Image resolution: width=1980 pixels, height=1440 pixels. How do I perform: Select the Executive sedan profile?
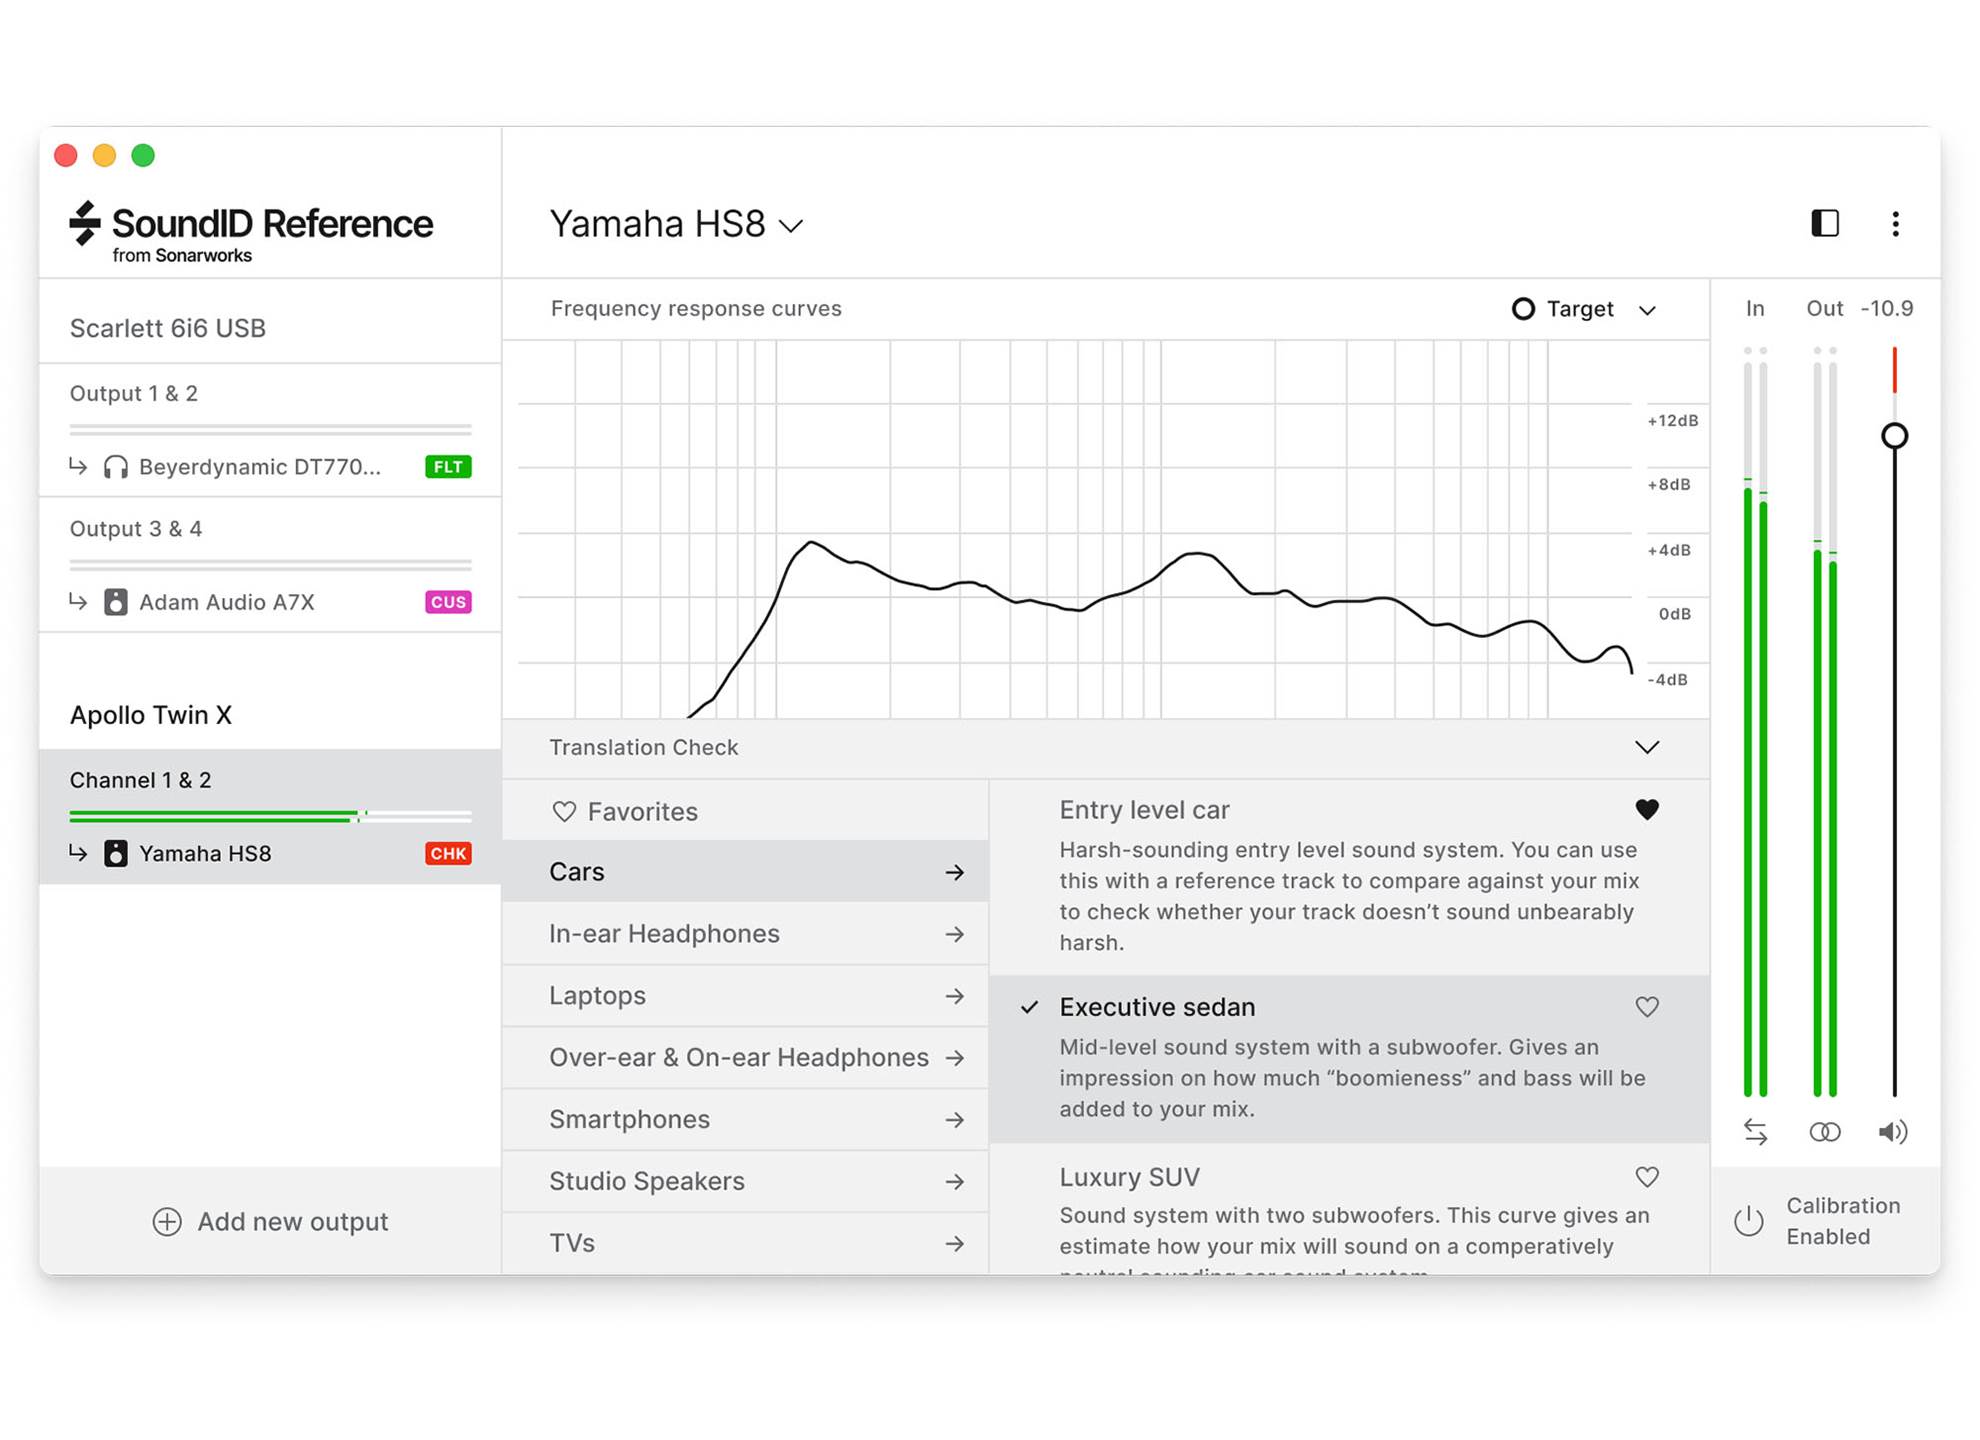click(1157, 1007)
